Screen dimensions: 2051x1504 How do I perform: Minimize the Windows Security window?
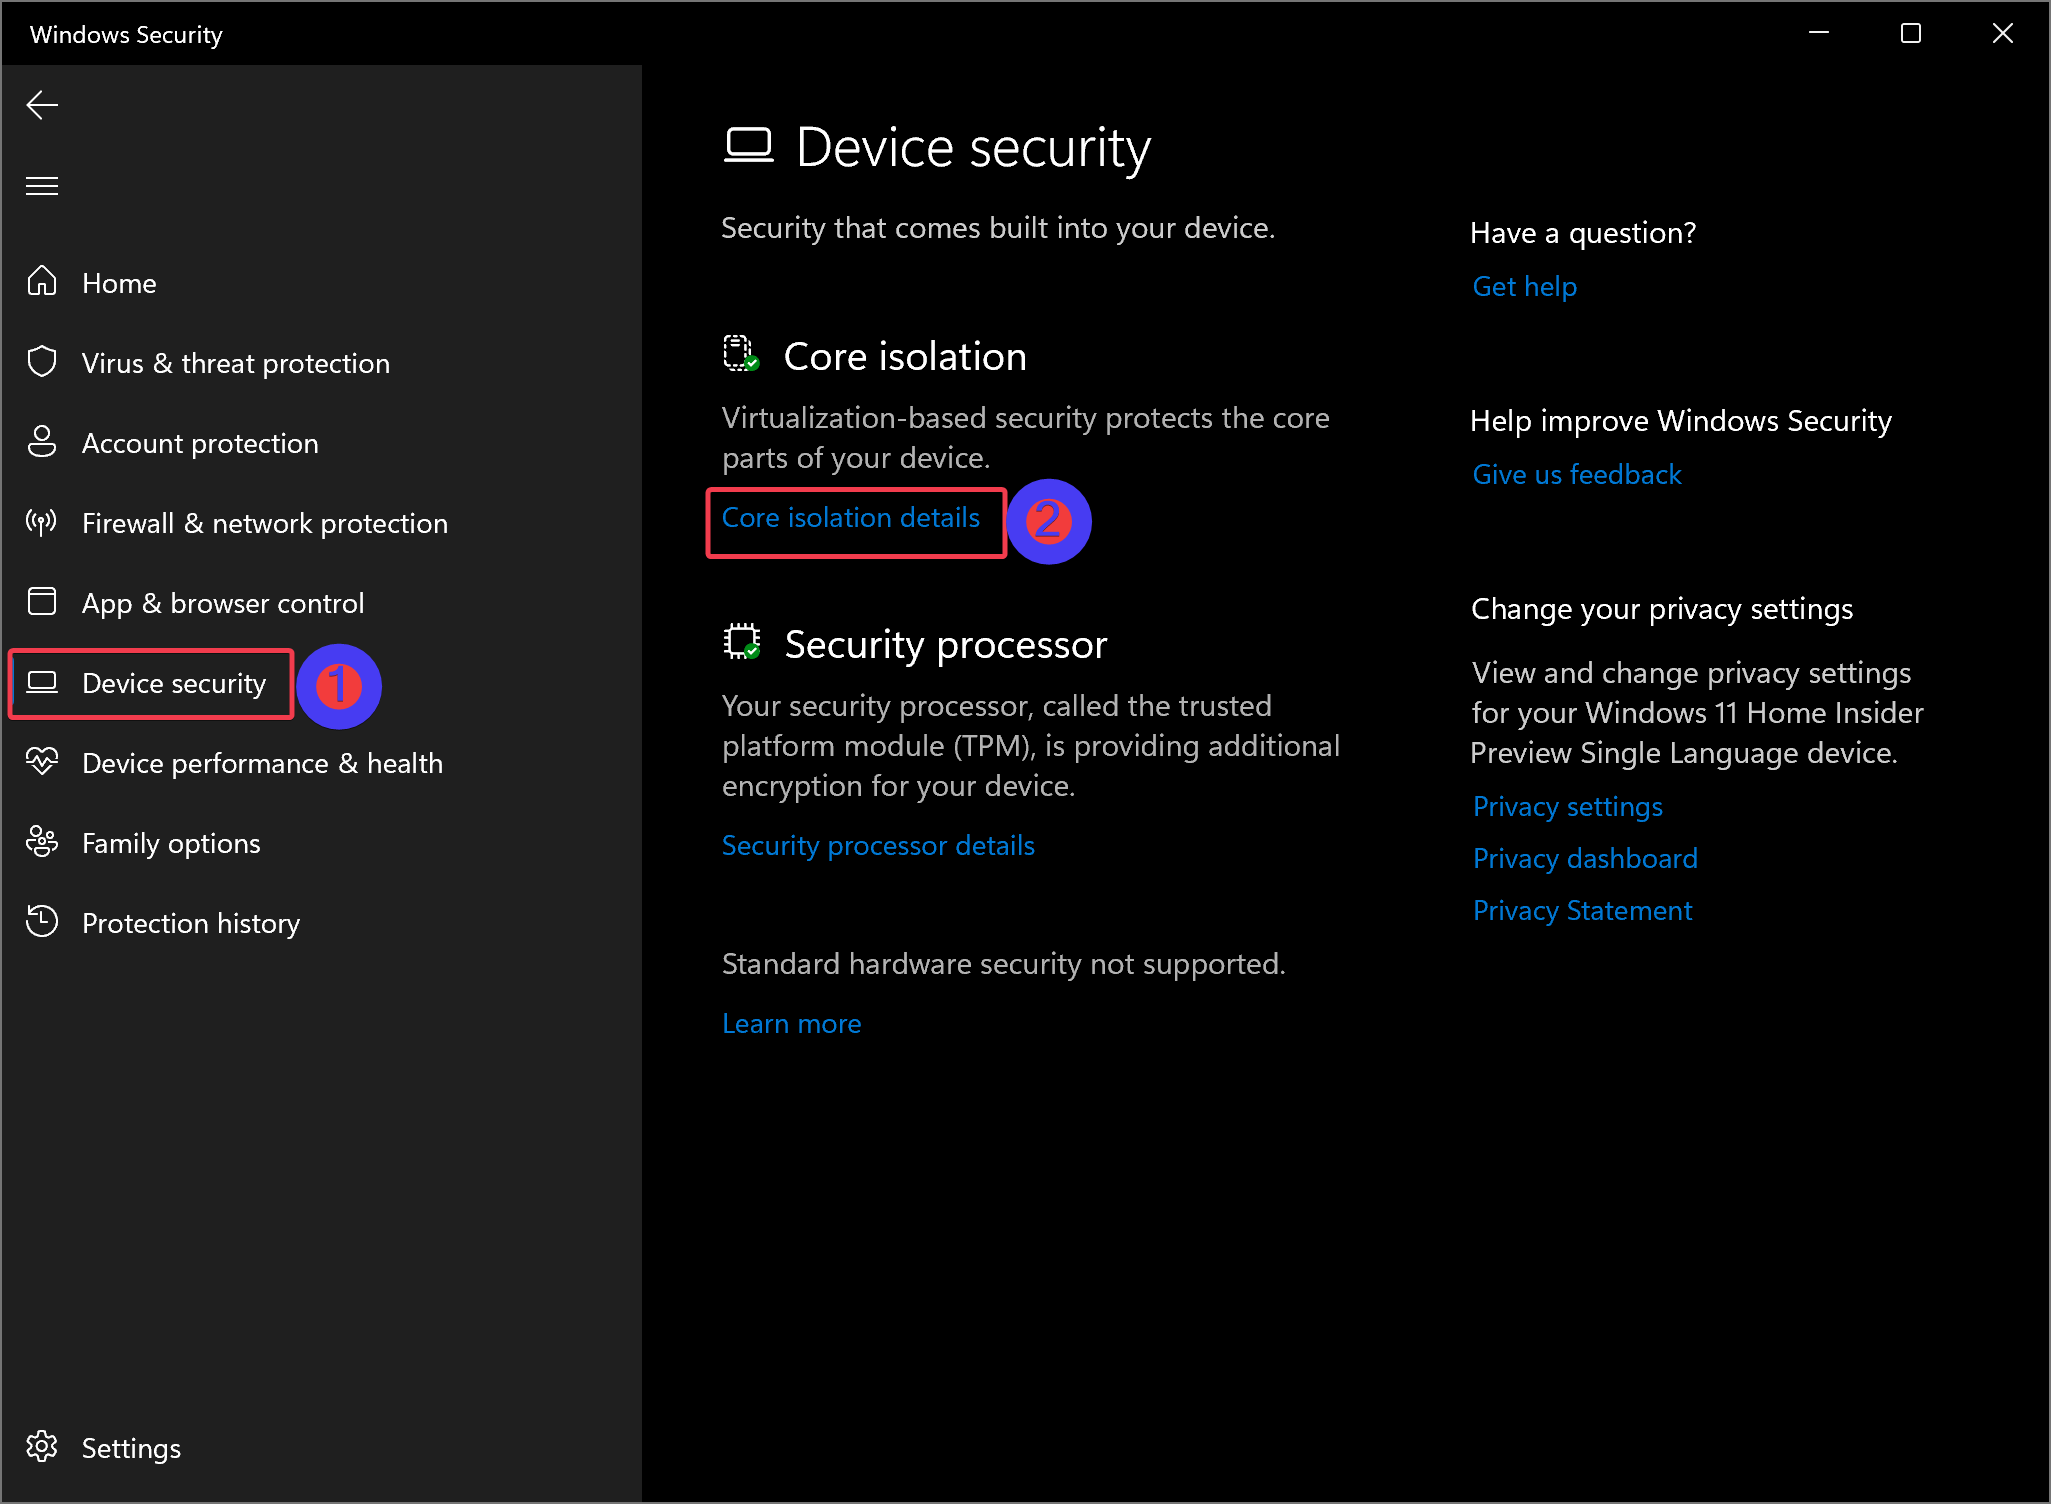click(1819, 33)
